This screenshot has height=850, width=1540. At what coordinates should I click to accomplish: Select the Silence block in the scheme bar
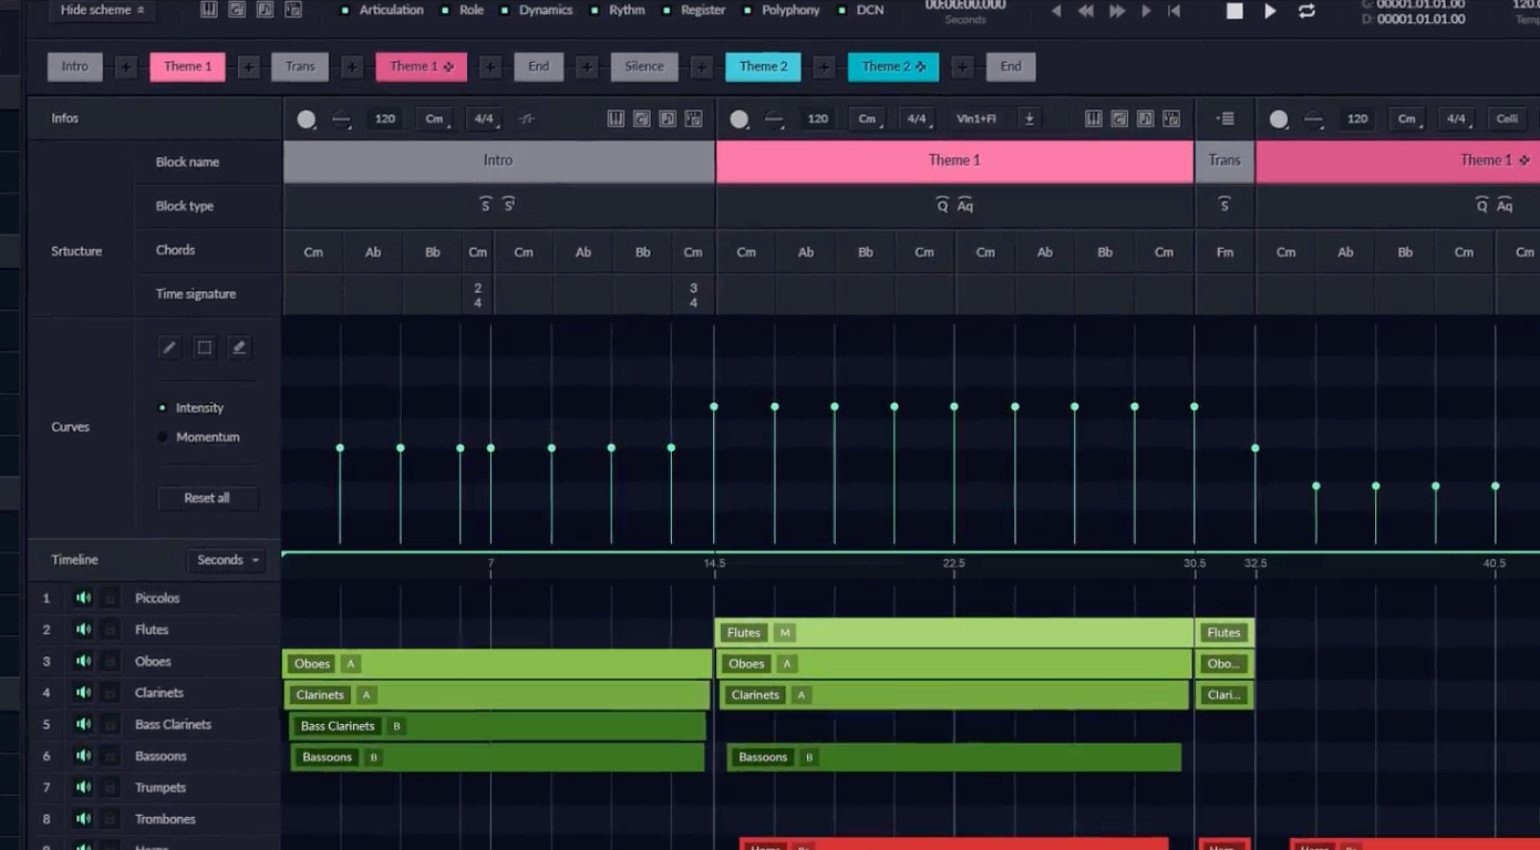(x=644, y=67)
